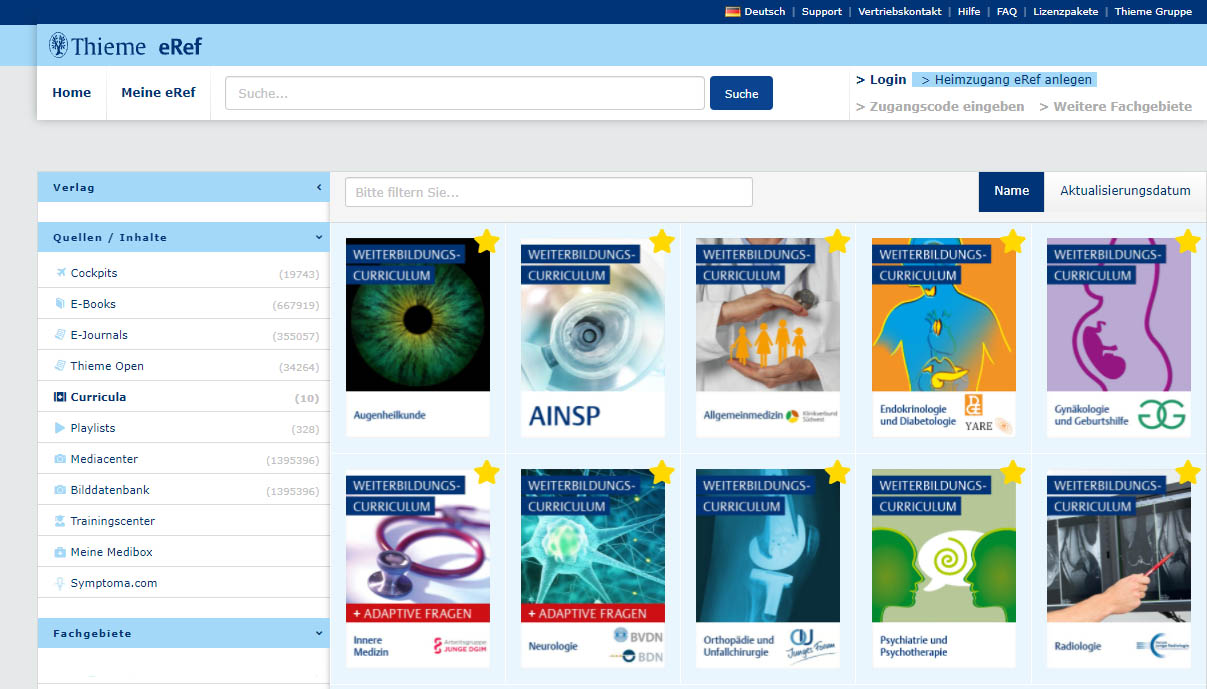Click the Login link

pyautogui.click(x=881, y=80)
